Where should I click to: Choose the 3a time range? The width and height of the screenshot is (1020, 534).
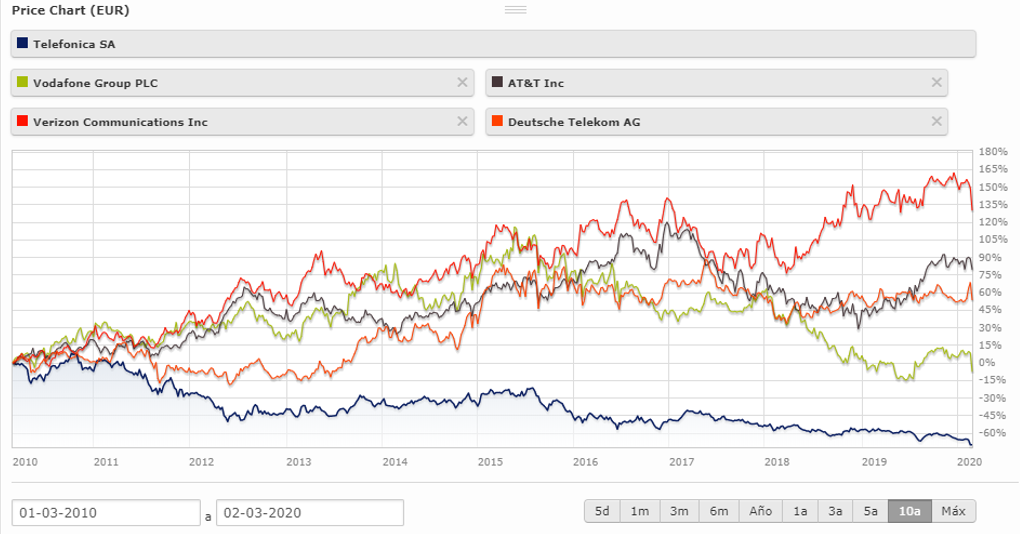[835, 511]
